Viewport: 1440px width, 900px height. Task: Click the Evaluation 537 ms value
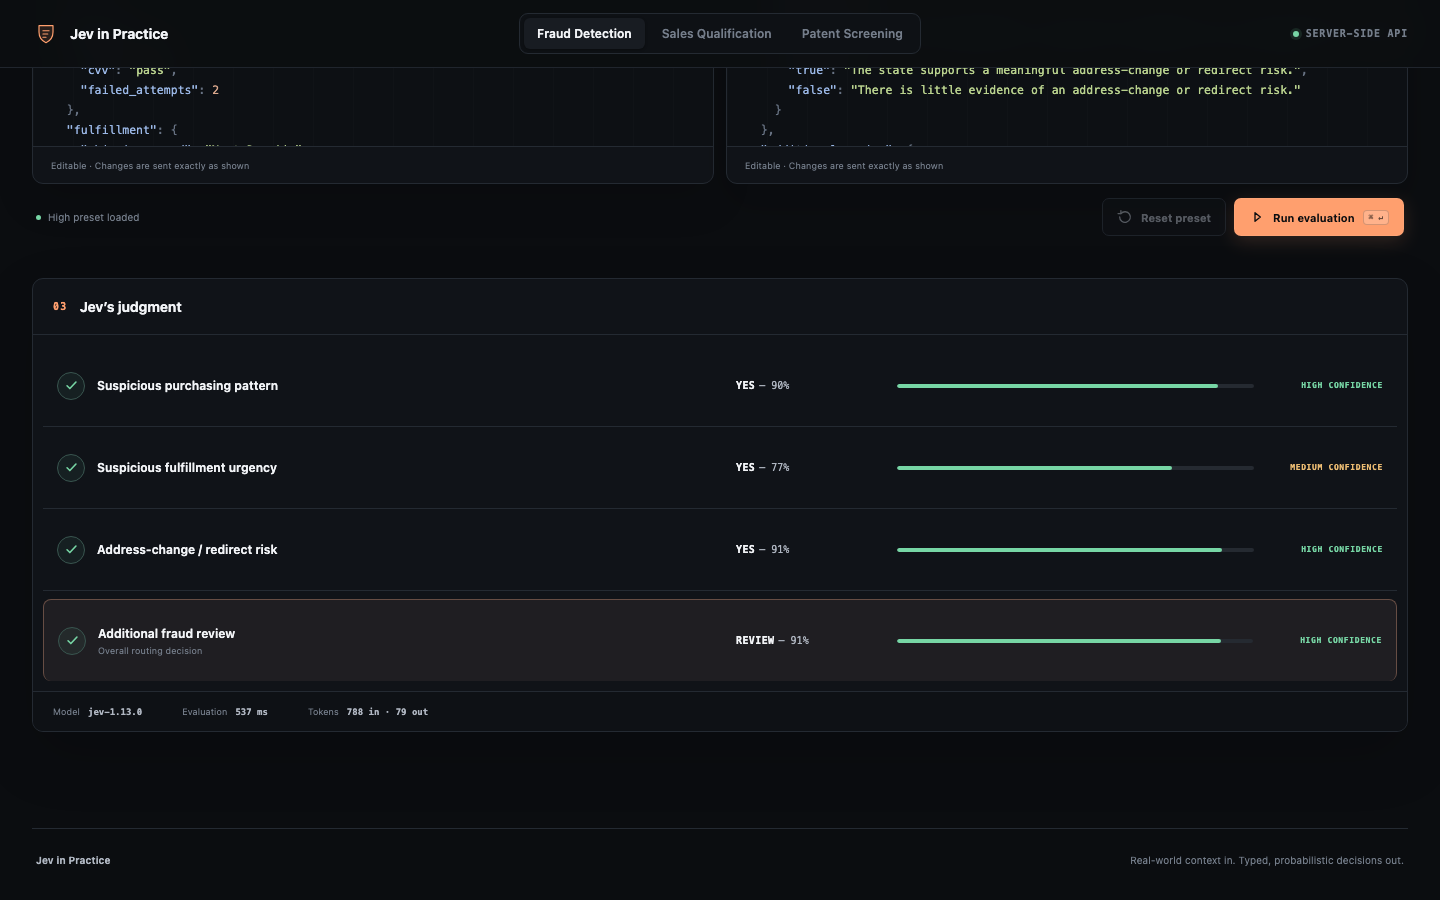(x=251, y=712)
